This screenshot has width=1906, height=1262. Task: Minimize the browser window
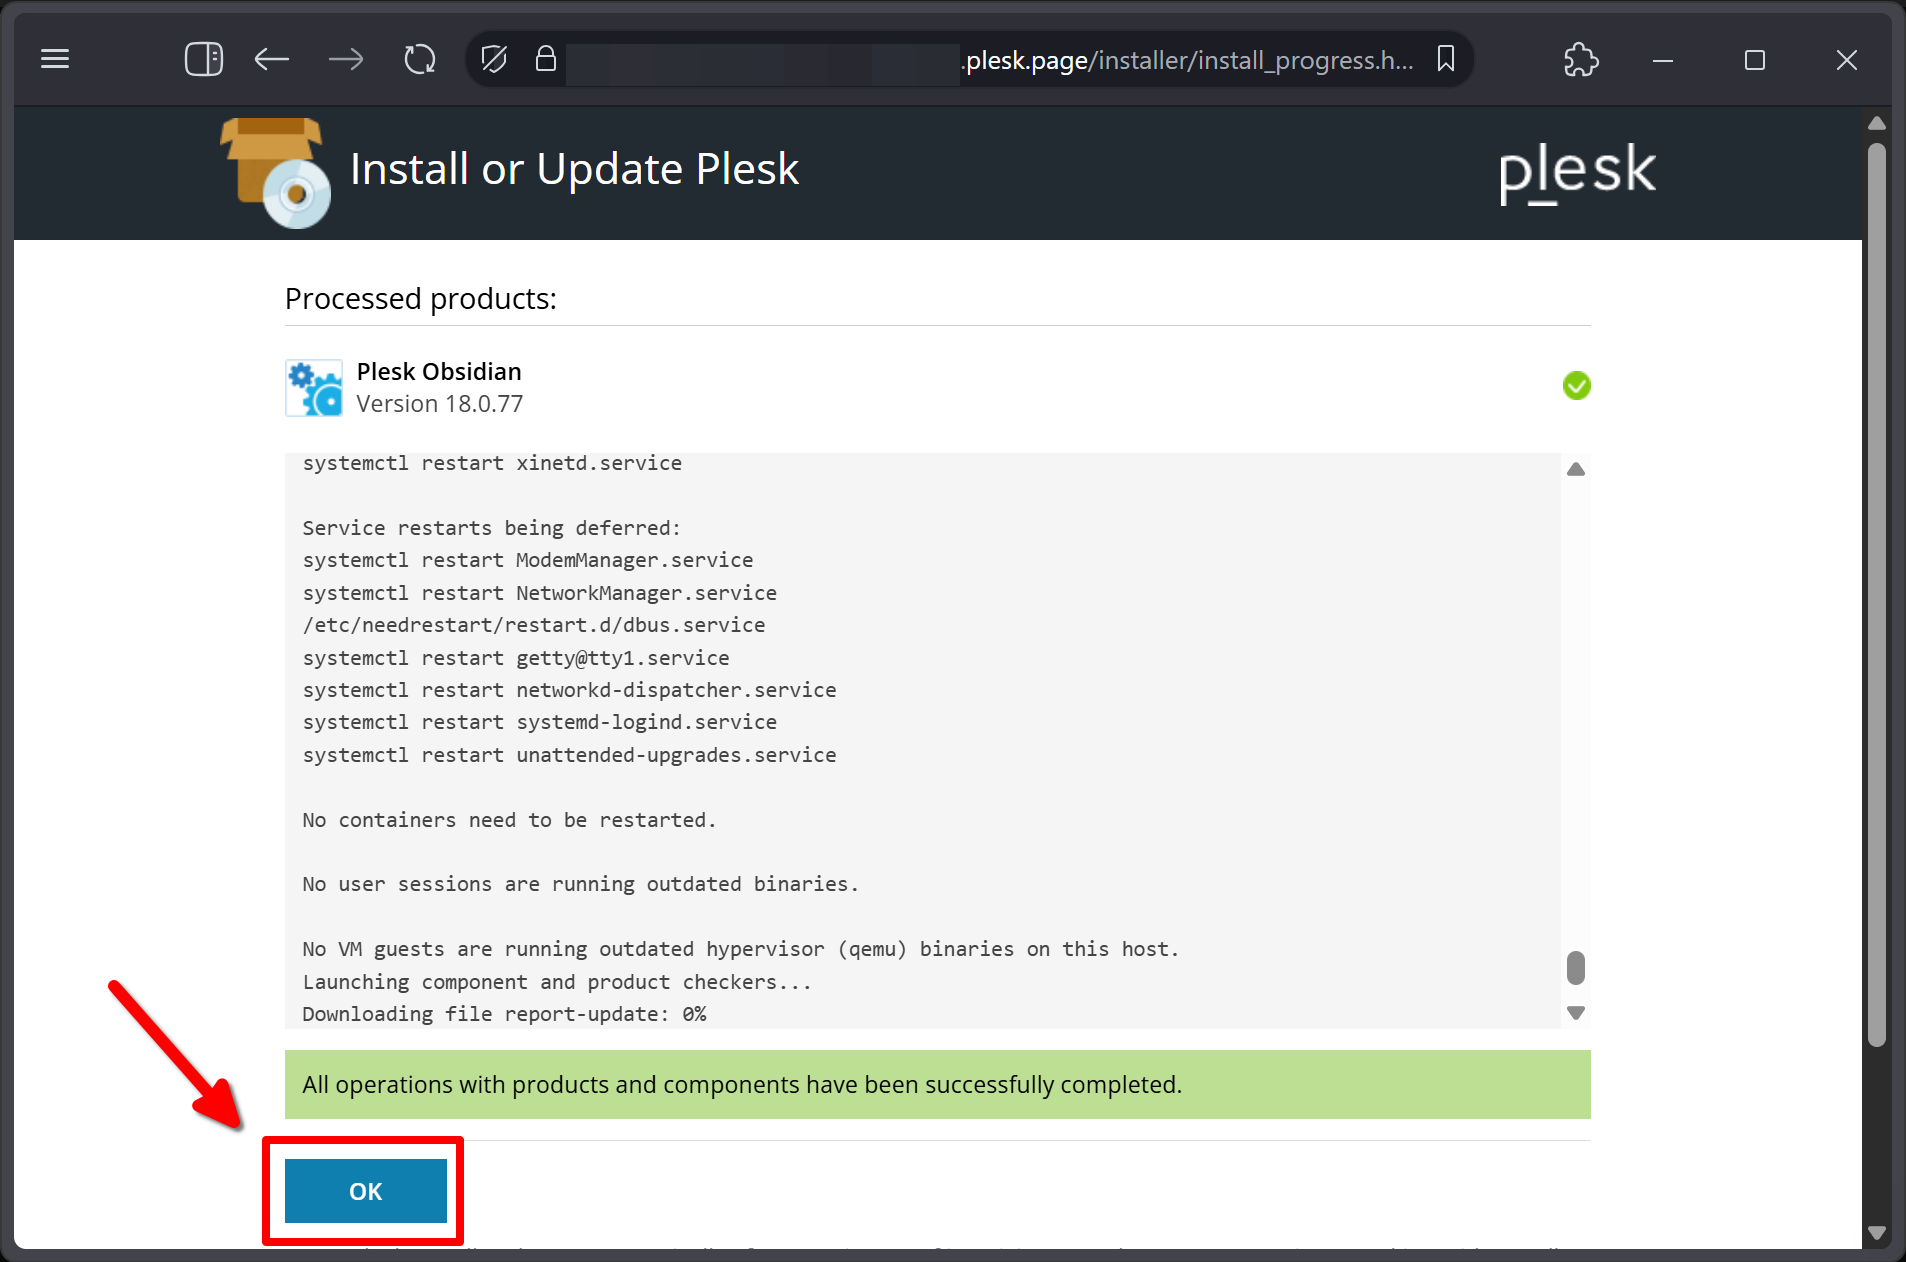coord(1663,60)
